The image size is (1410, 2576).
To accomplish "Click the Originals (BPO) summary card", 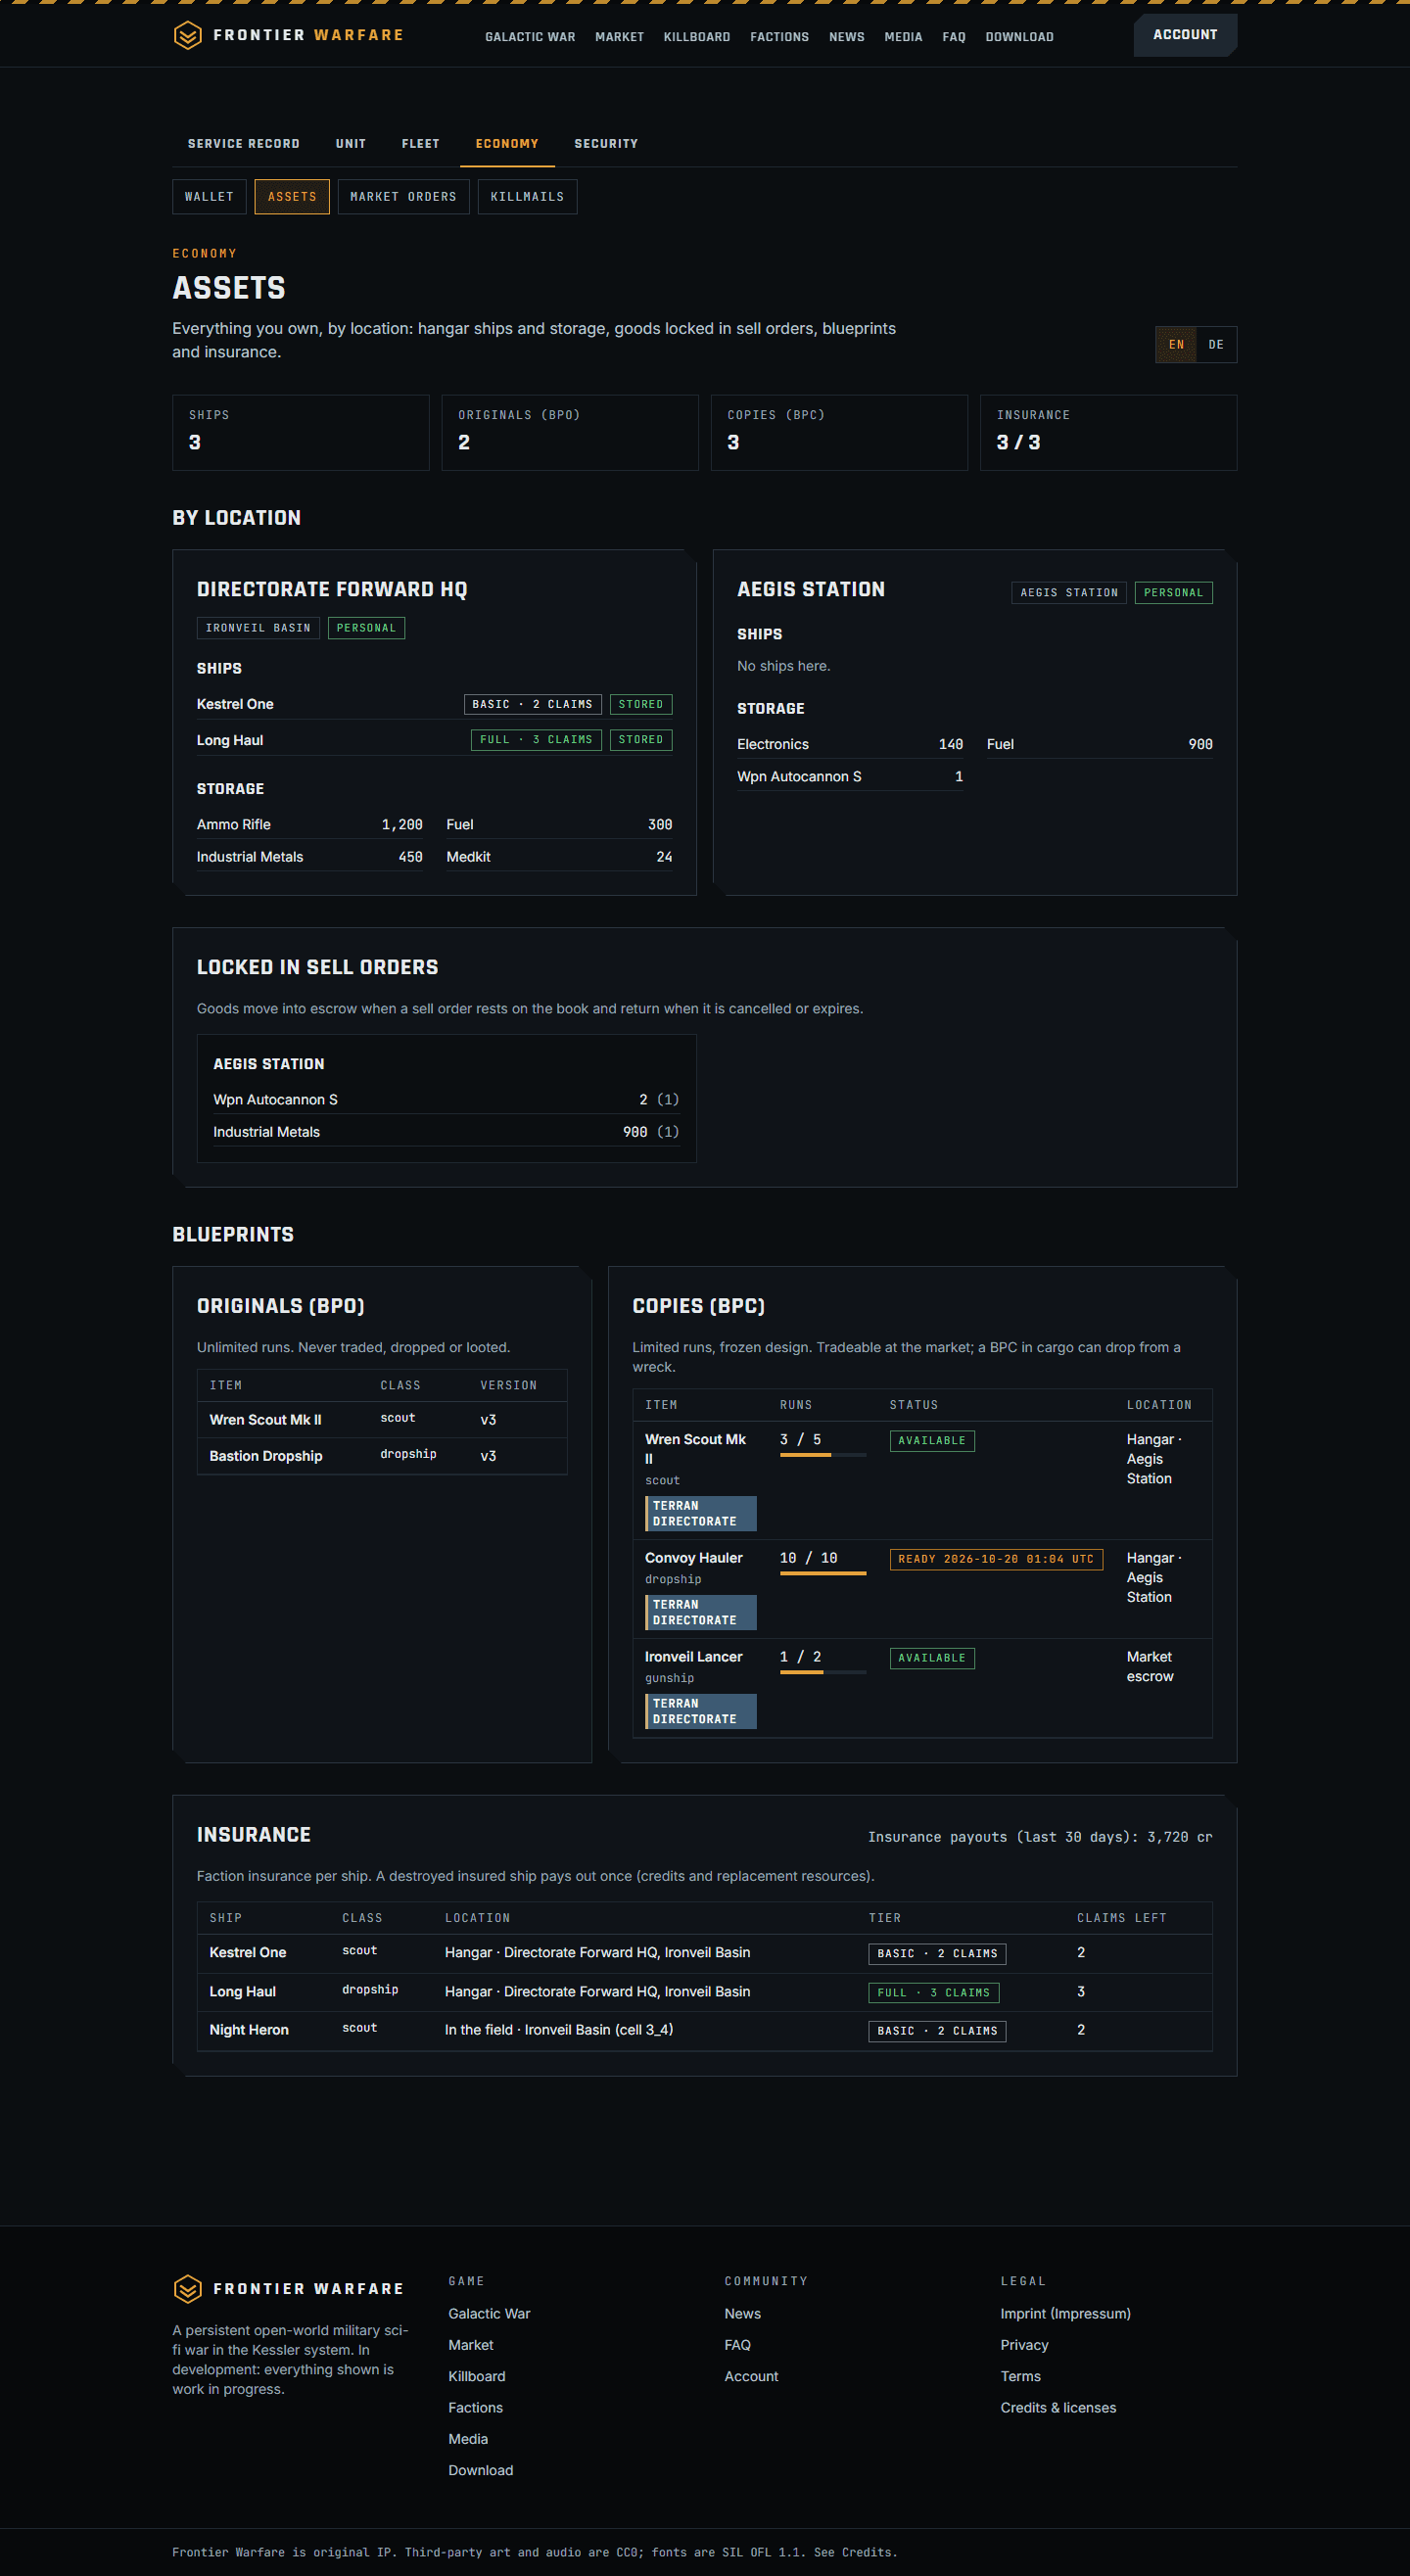I will 570,433.
